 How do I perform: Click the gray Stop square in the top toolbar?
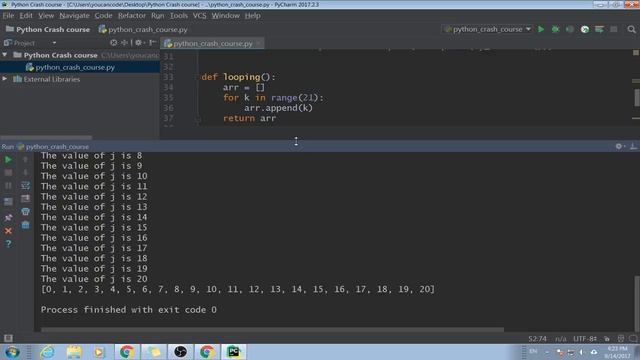click(x=613, y=29)
